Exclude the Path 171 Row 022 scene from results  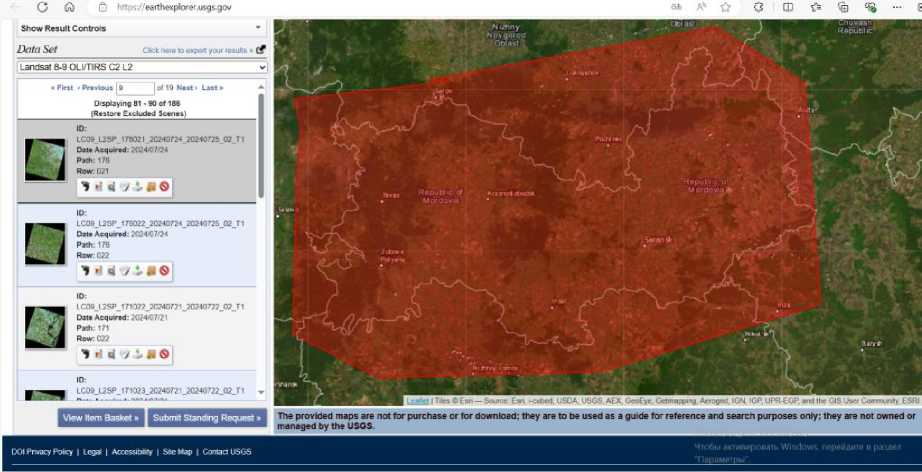coord(164,354)
